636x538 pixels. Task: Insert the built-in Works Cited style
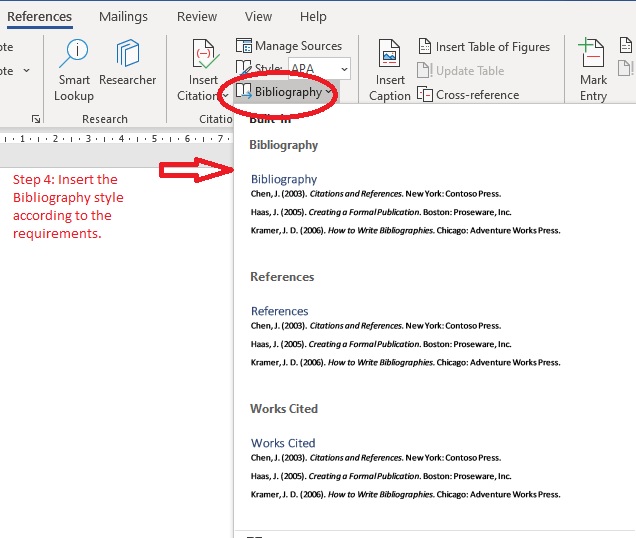click(406, 468)
